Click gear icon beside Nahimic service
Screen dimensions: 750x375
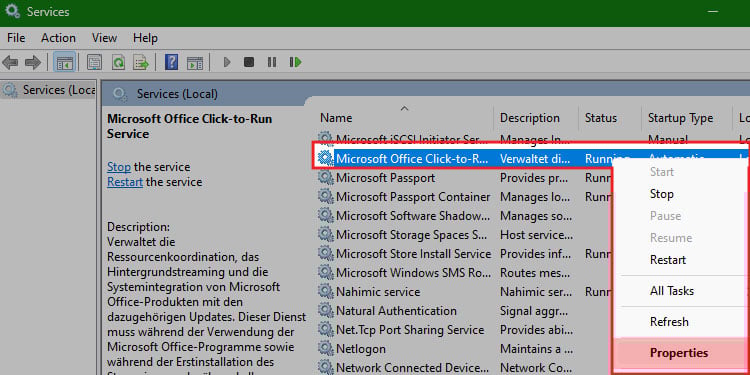pos(326,291)
